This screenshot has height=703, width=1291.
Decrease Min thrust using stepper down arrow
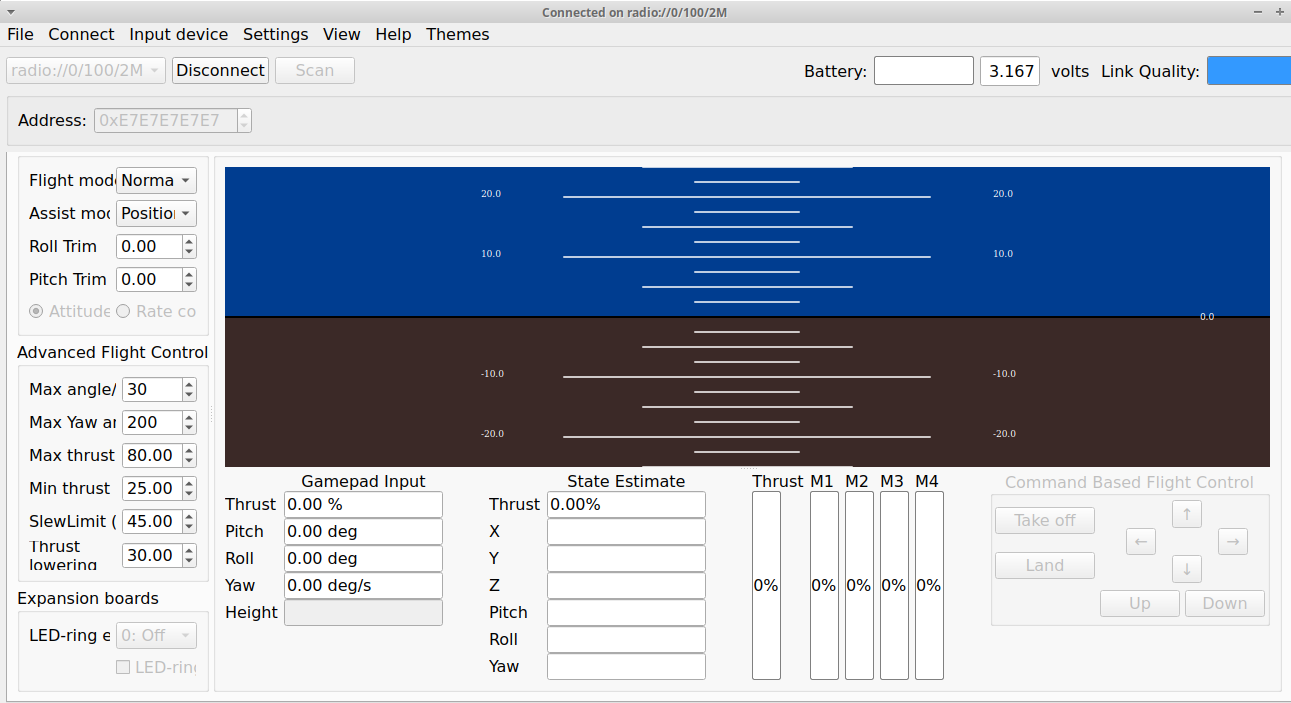tap(189, 494)
